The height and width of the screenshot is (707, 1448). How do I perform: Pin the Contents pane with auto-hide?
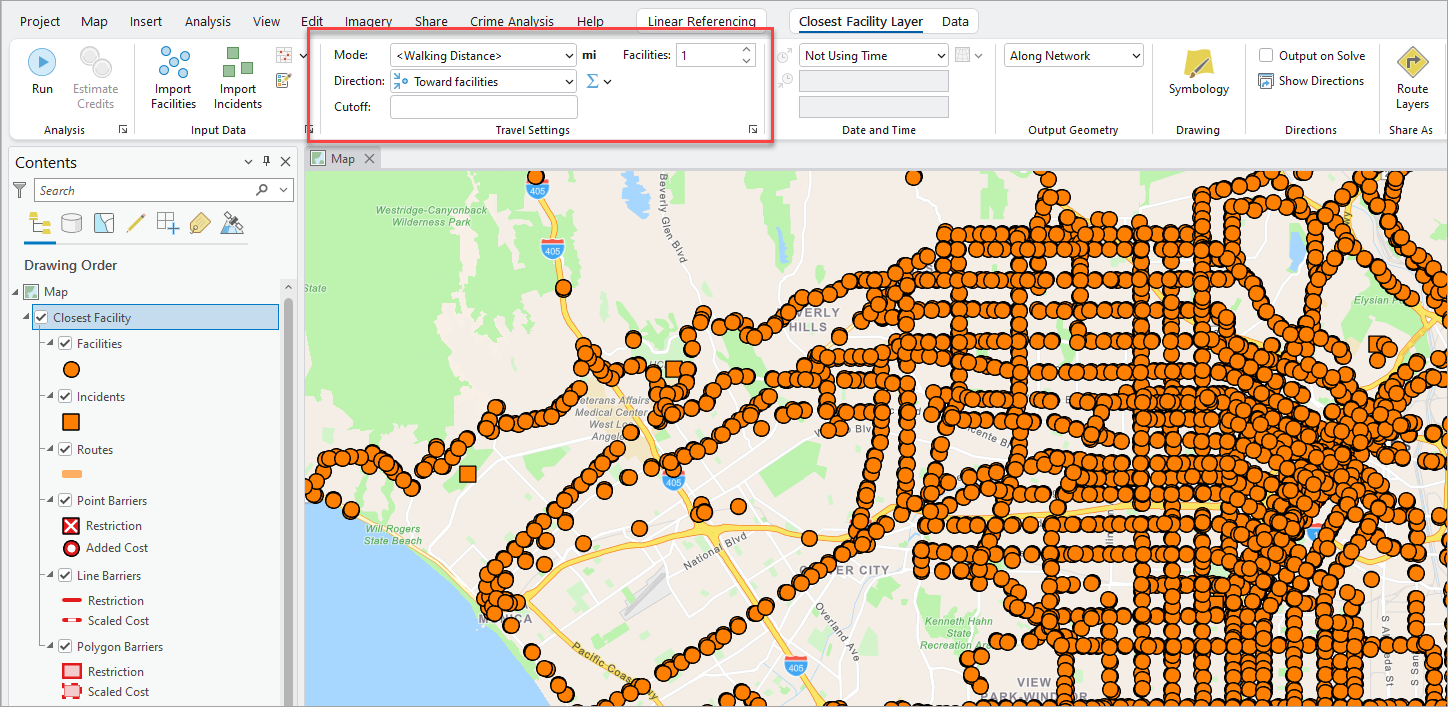[267, 162]
